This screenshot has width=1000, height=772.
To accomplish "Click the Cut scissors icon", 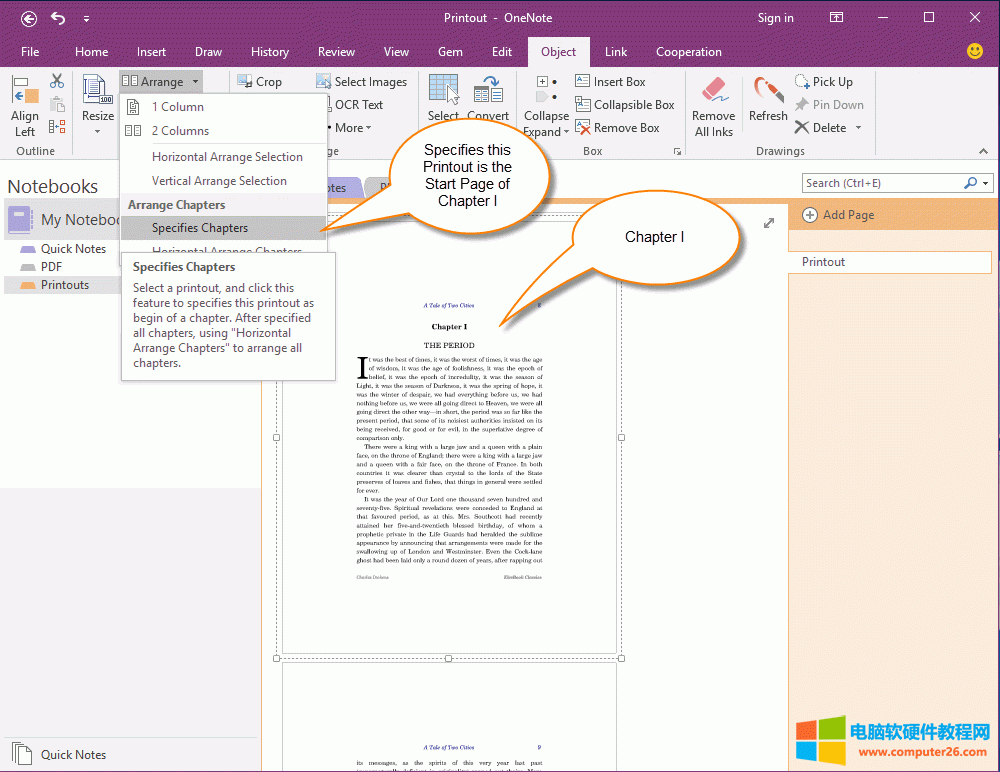I will click(57, 82).
